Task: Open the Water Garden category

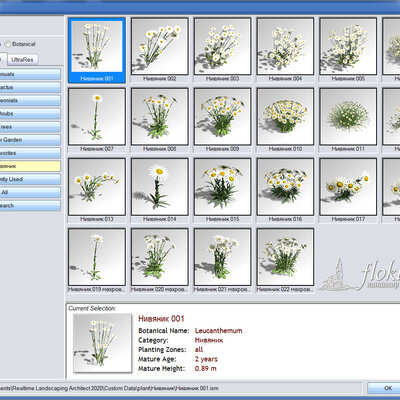Action: coord(30,140)
